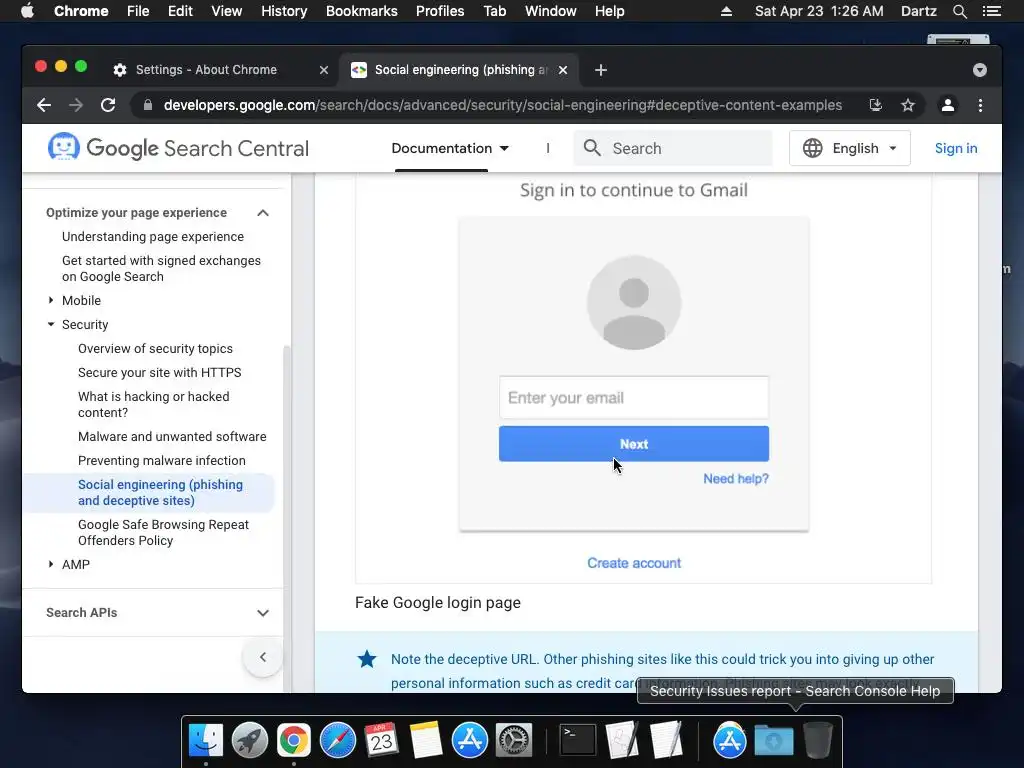Open Control Center list icon in menu bar
This screenshot has height=768, width=1024.
pyautogui.click(x=991, y=11)
